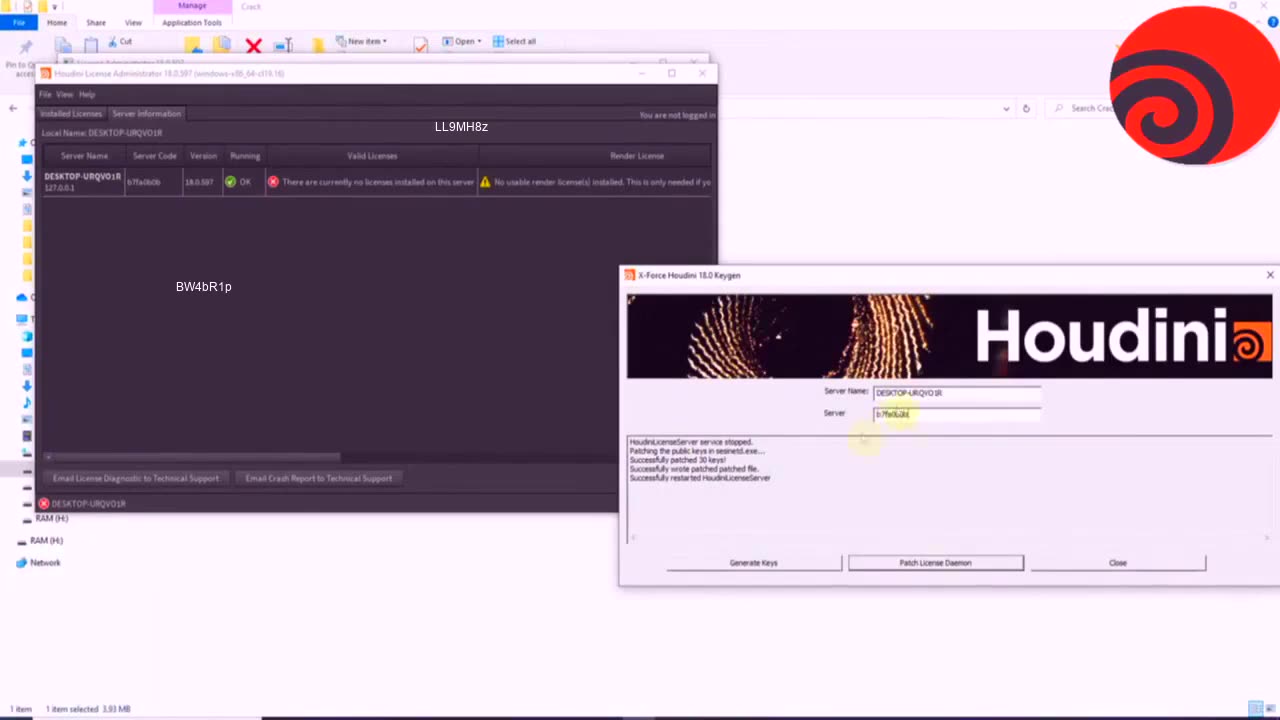Click the Rename icon in Explorer ribbon
The height and width of the screenshot is (720, 1280).
[x=283, y=45]
